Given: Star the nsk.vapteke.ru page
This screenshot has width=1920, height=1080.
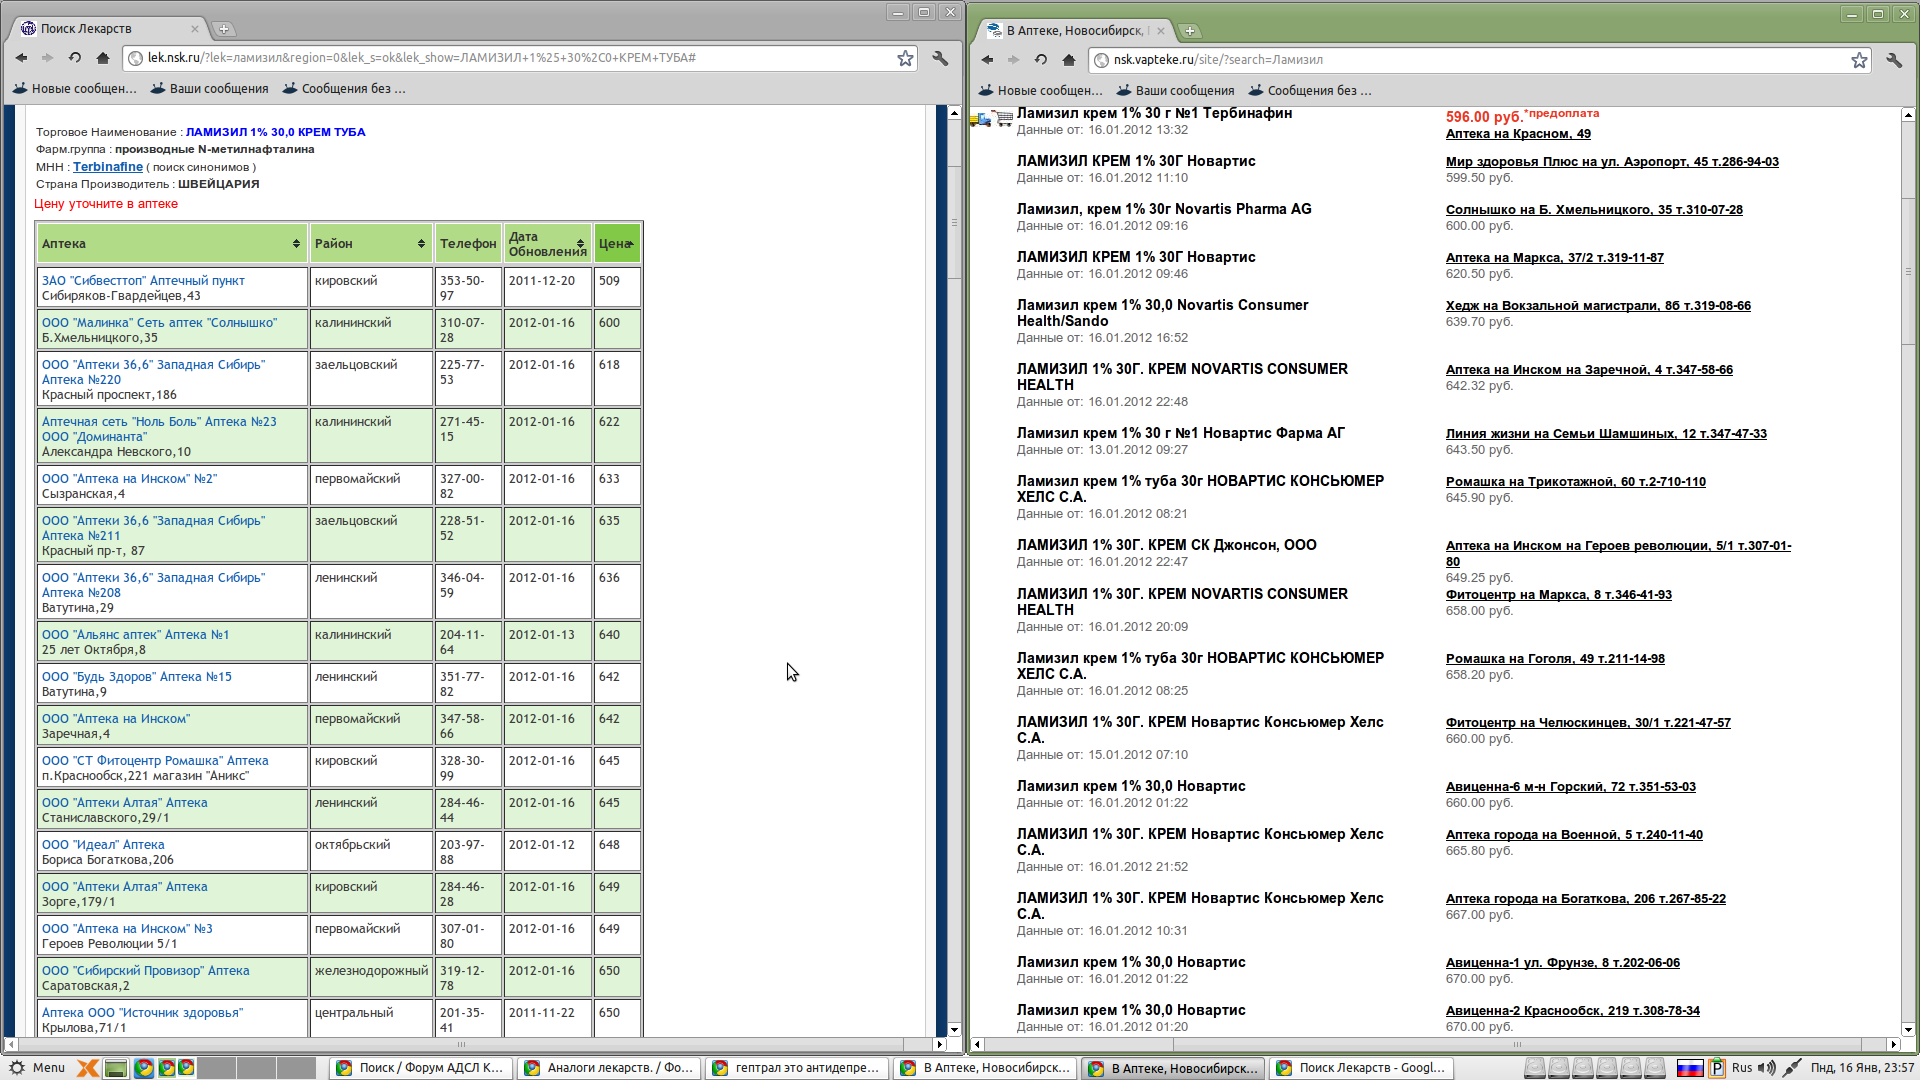Looking at the screenshot, I should [1859, 60].
